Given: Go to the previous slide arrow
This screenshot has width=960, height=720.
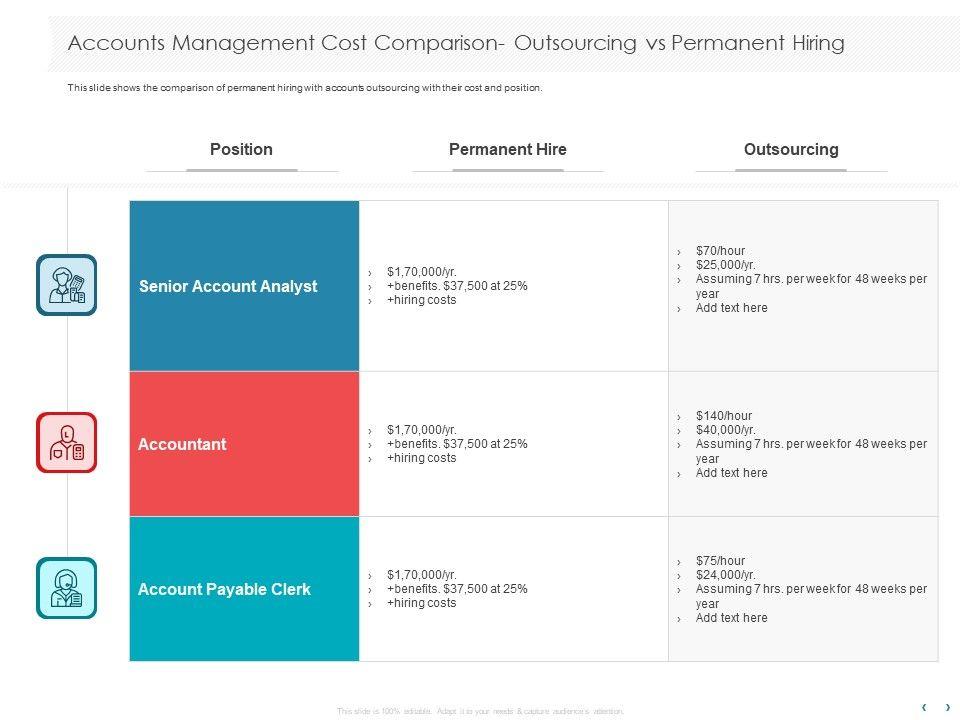Looking at the screenshot, I should tap(924, 707).
